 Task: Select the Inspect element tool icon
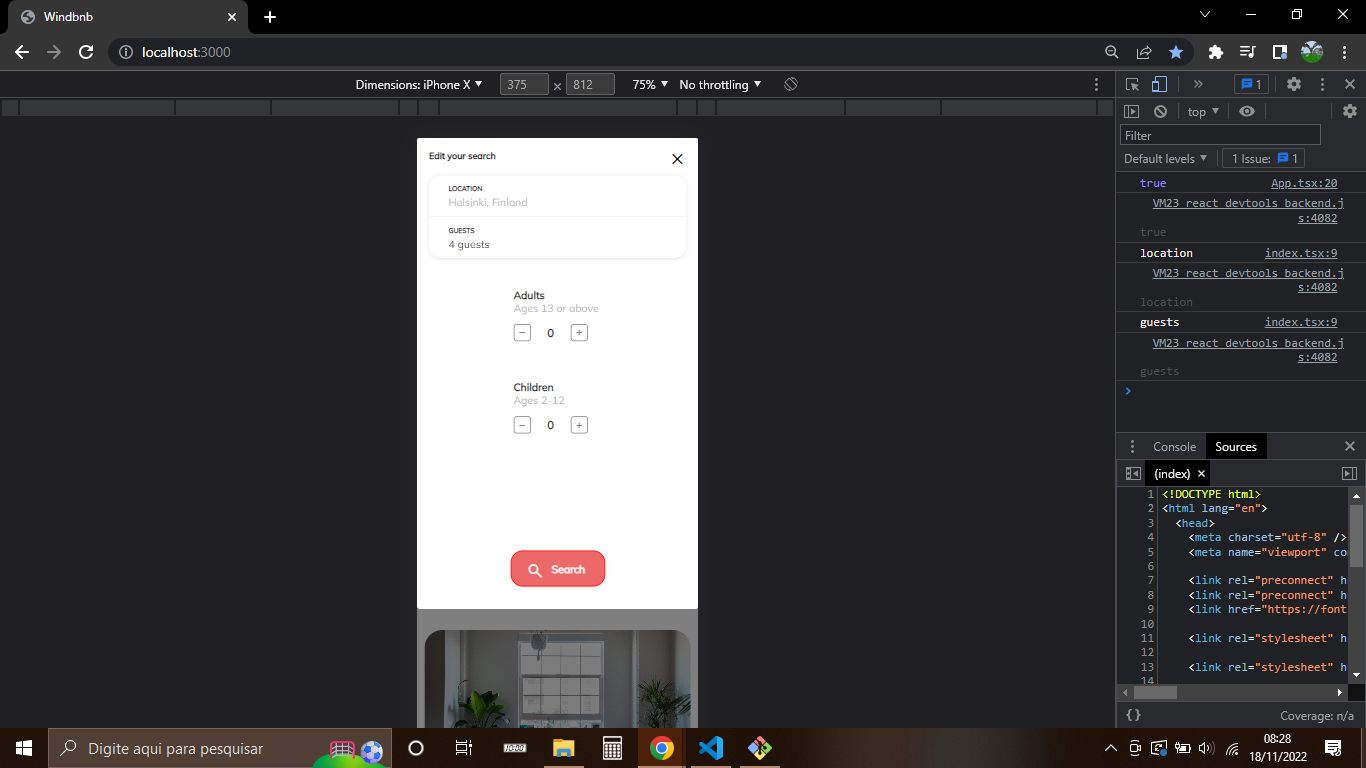(x=1133, y=84)
